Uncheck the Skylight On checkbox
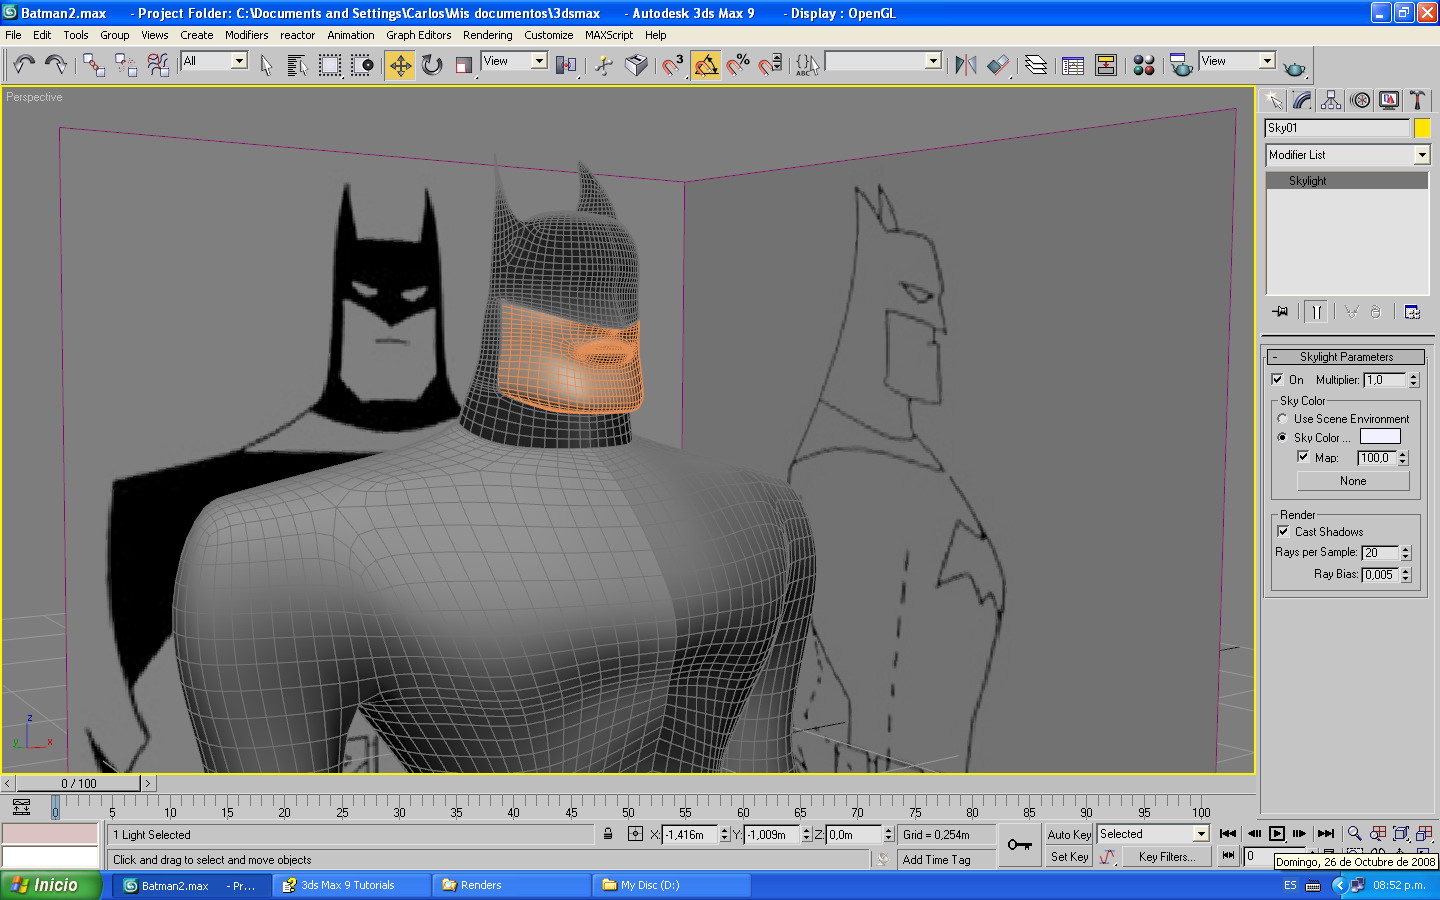Image resolution: width=1440 pixels, height=900 pixels. [x=1277, y=380]
